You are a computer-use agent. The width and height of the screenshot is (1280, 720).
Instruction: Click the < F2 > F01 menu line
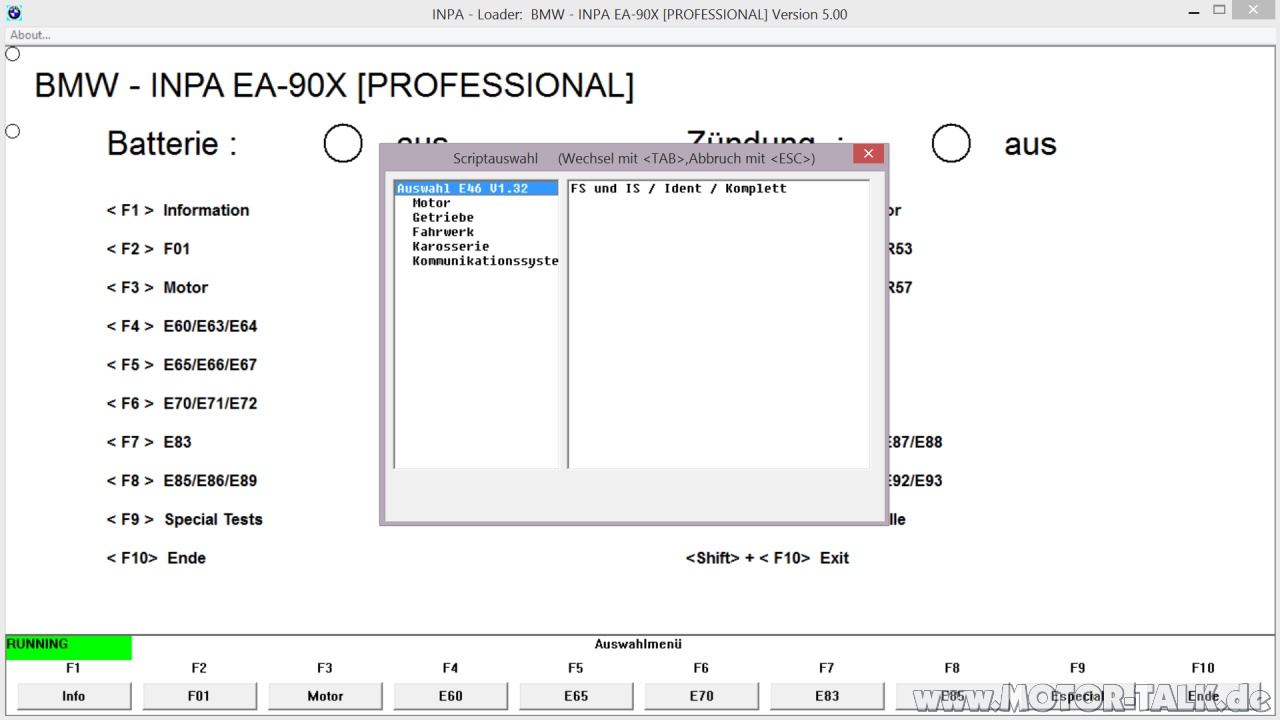coord(148,249)
